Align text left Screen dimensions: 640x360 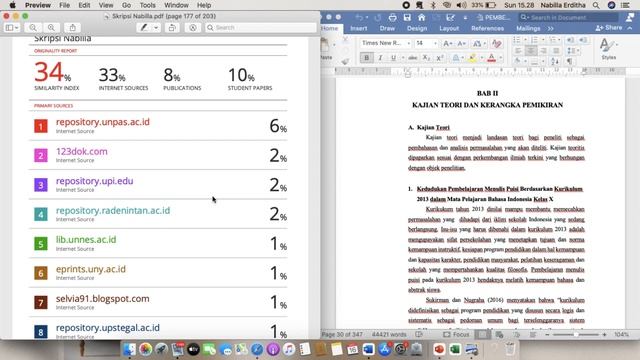518,51
